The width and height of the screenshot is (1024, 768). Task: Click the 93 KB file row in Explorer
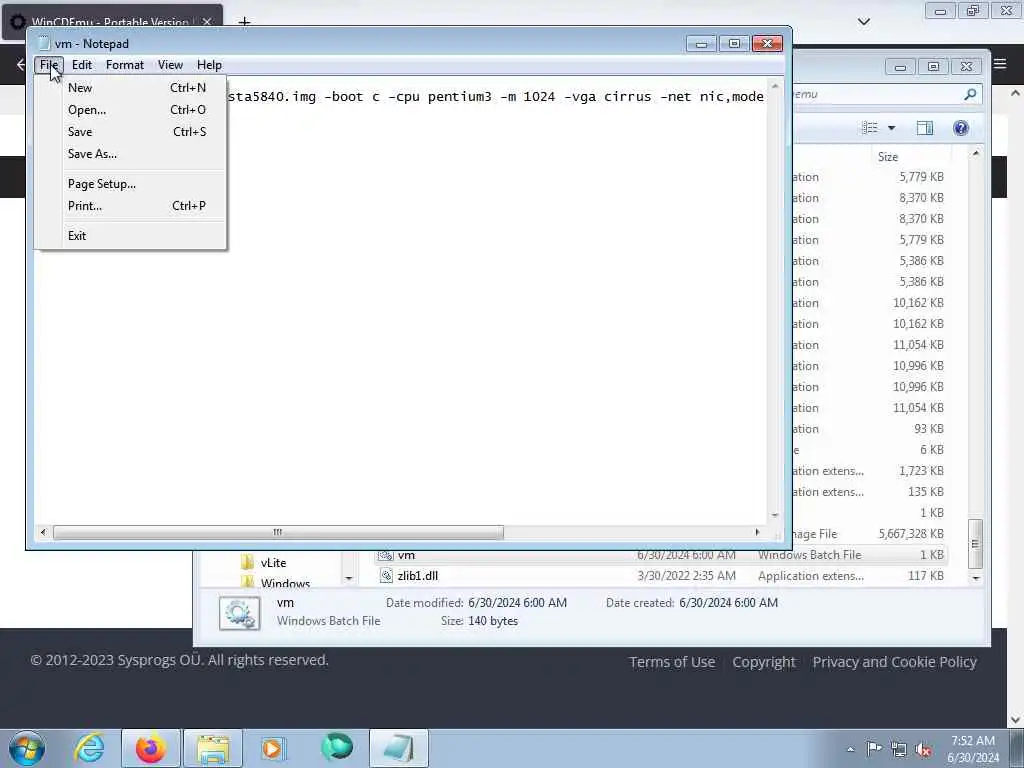tap(869, 429)
